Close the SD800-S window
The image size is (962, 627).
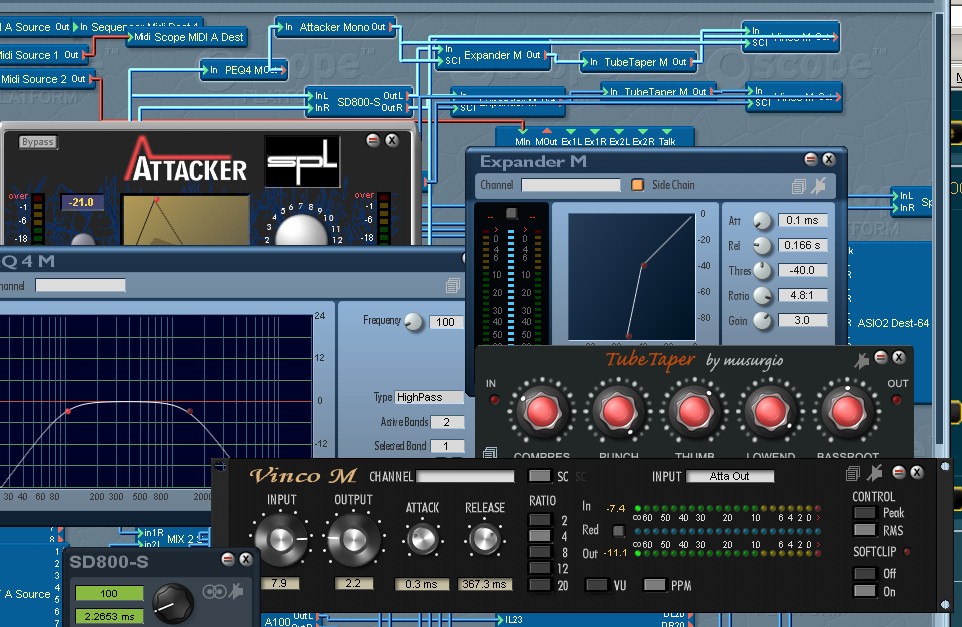(246, 559)
